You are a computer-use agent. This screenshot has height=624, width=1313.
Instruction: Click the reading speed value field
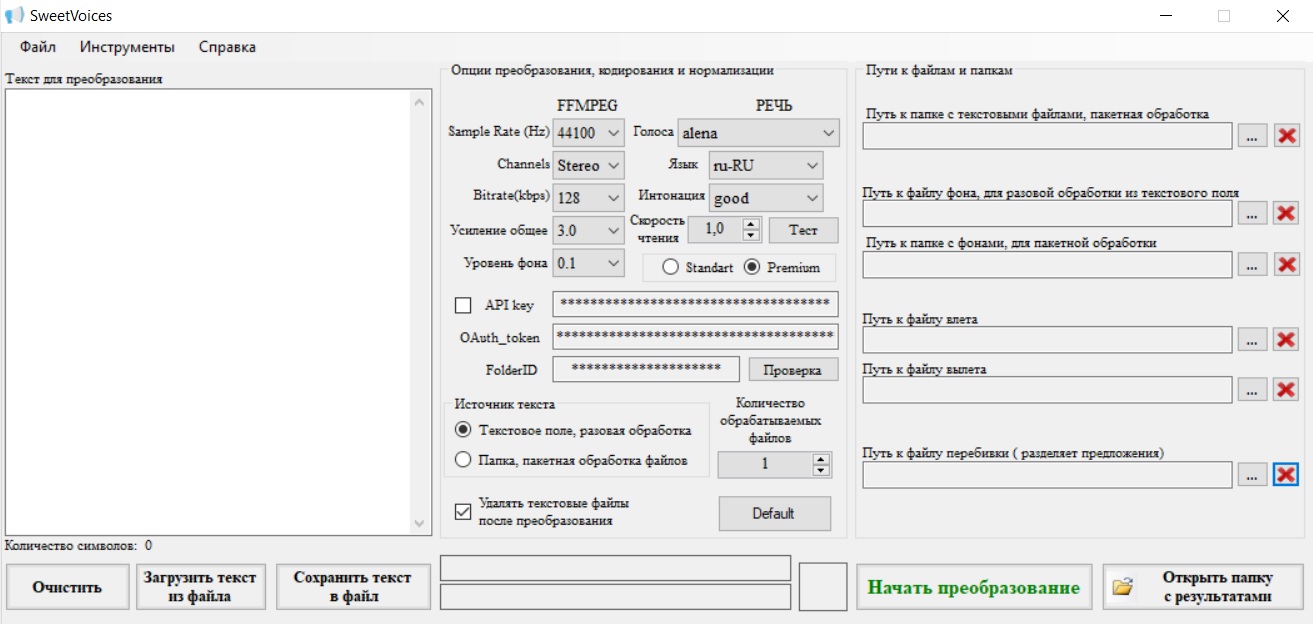point(716,229)
